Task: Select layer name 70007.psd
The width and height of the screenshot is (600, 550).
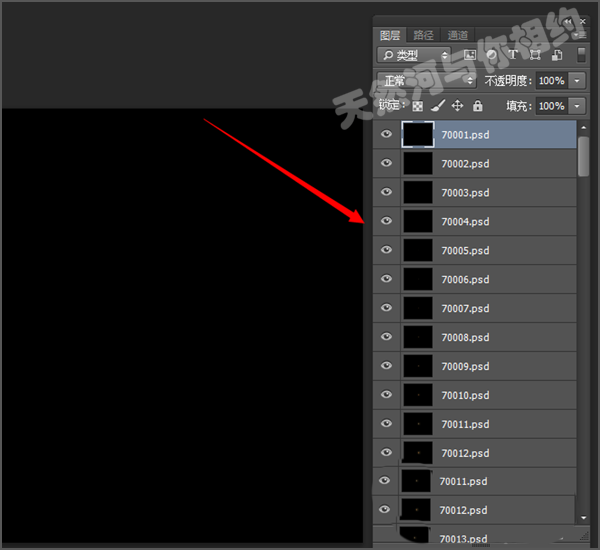Action: 465,308
